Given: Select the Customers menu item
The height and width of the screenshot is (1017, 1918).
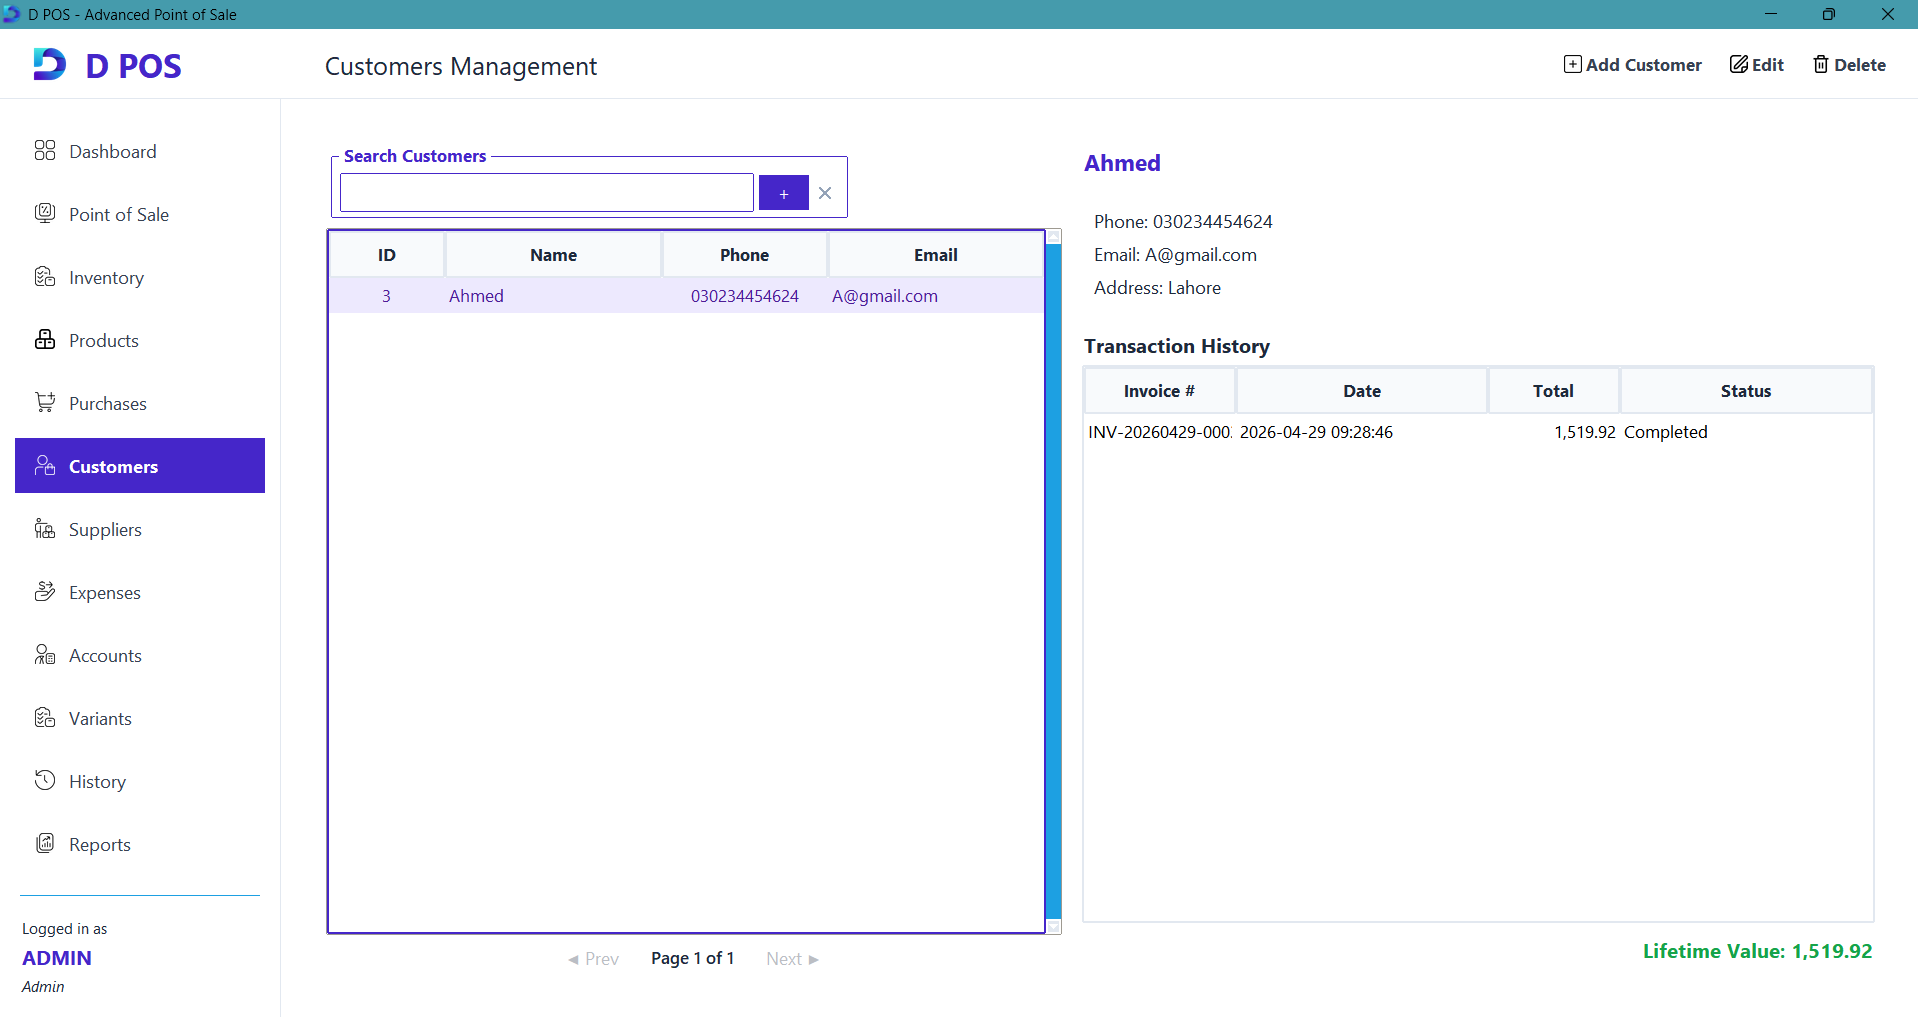Looking at the screenshot, I should 140,466.
